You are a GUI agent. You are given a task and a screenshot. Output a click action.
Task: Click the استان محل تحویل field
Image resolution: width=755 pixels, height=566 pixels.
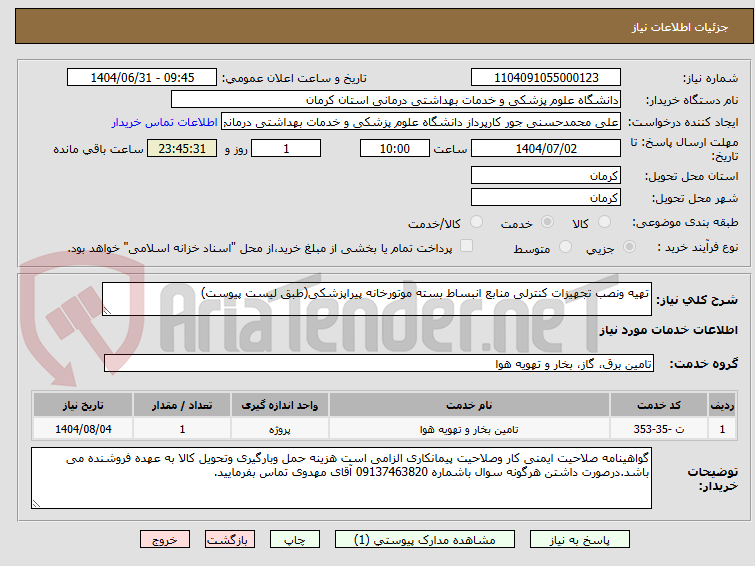point(546,175)
